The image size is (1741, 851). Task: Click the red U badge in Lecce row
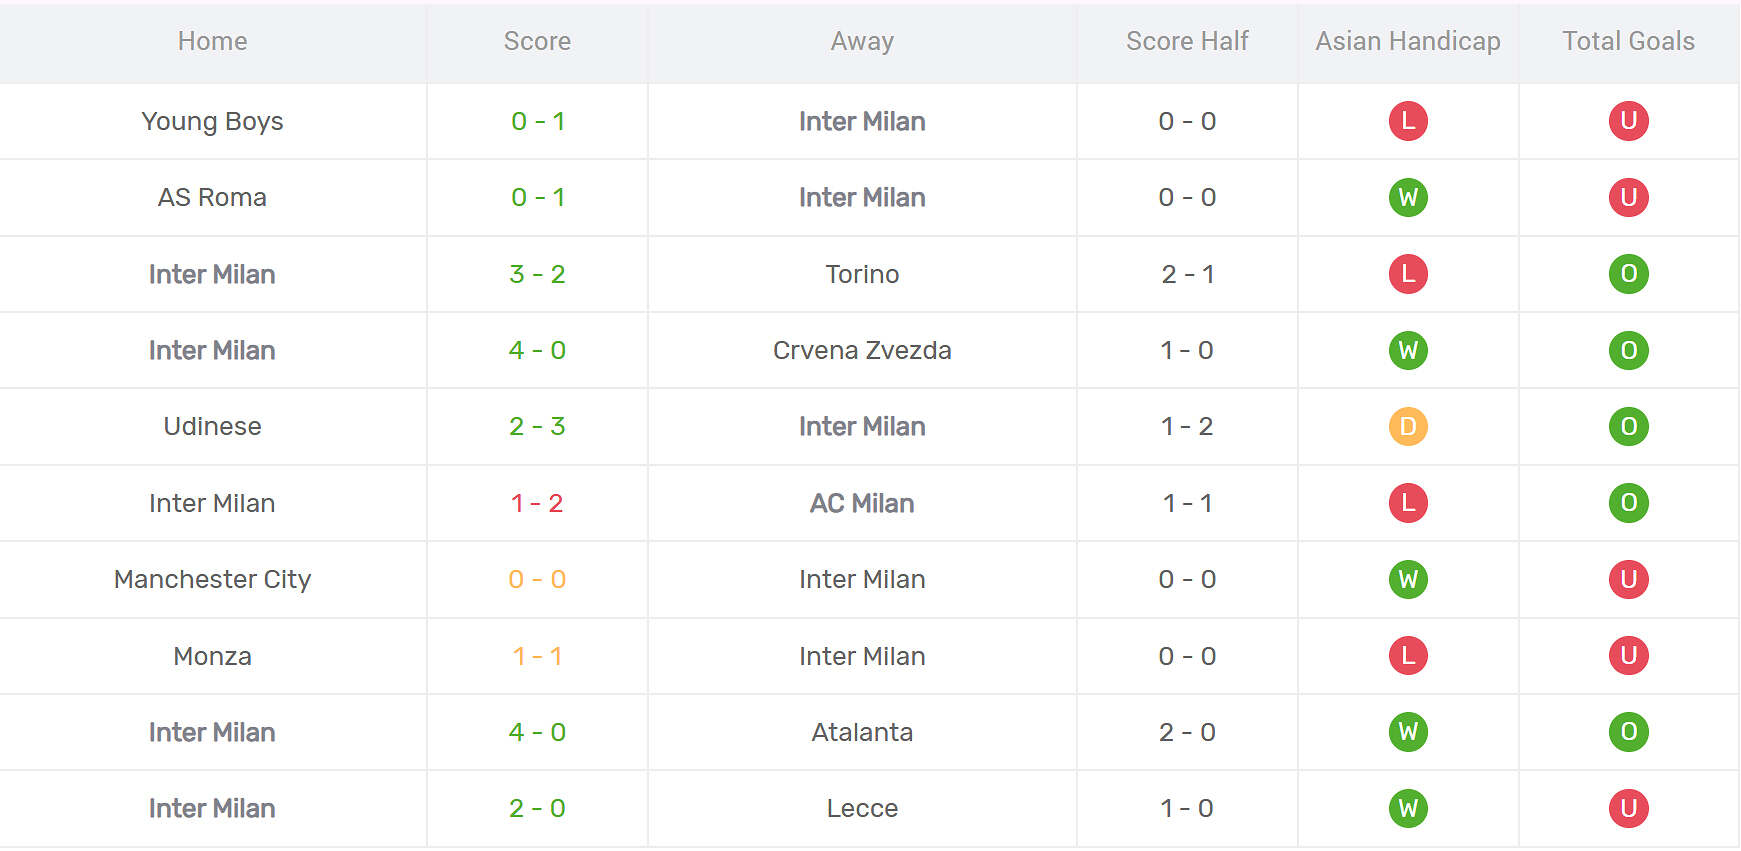(x=1628, y=808)
